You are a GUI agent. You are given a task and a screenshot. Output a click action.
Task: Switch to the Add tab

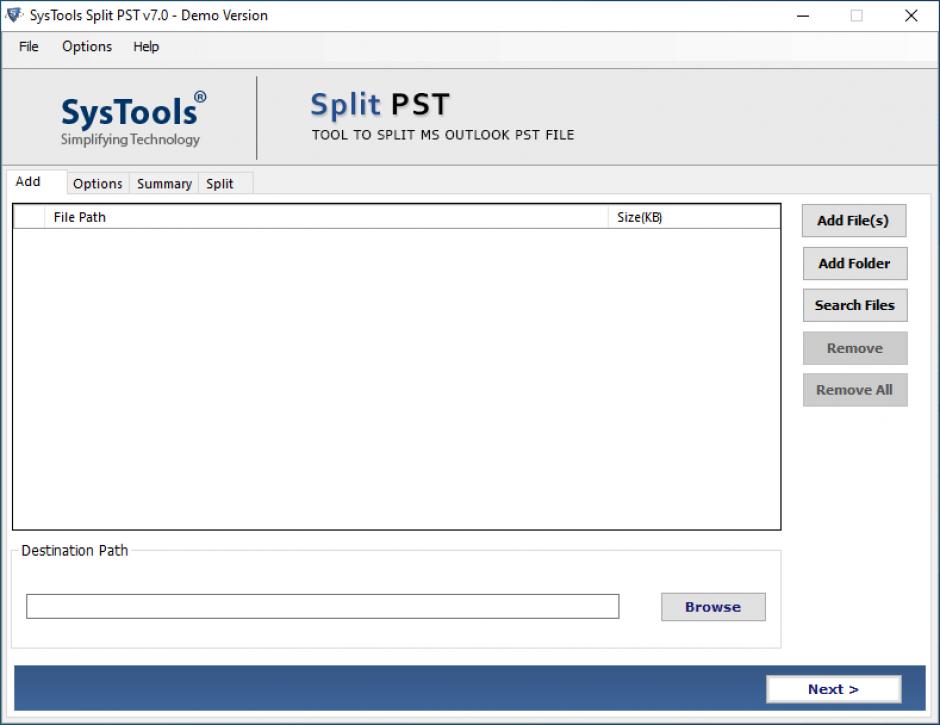point(36,182)
